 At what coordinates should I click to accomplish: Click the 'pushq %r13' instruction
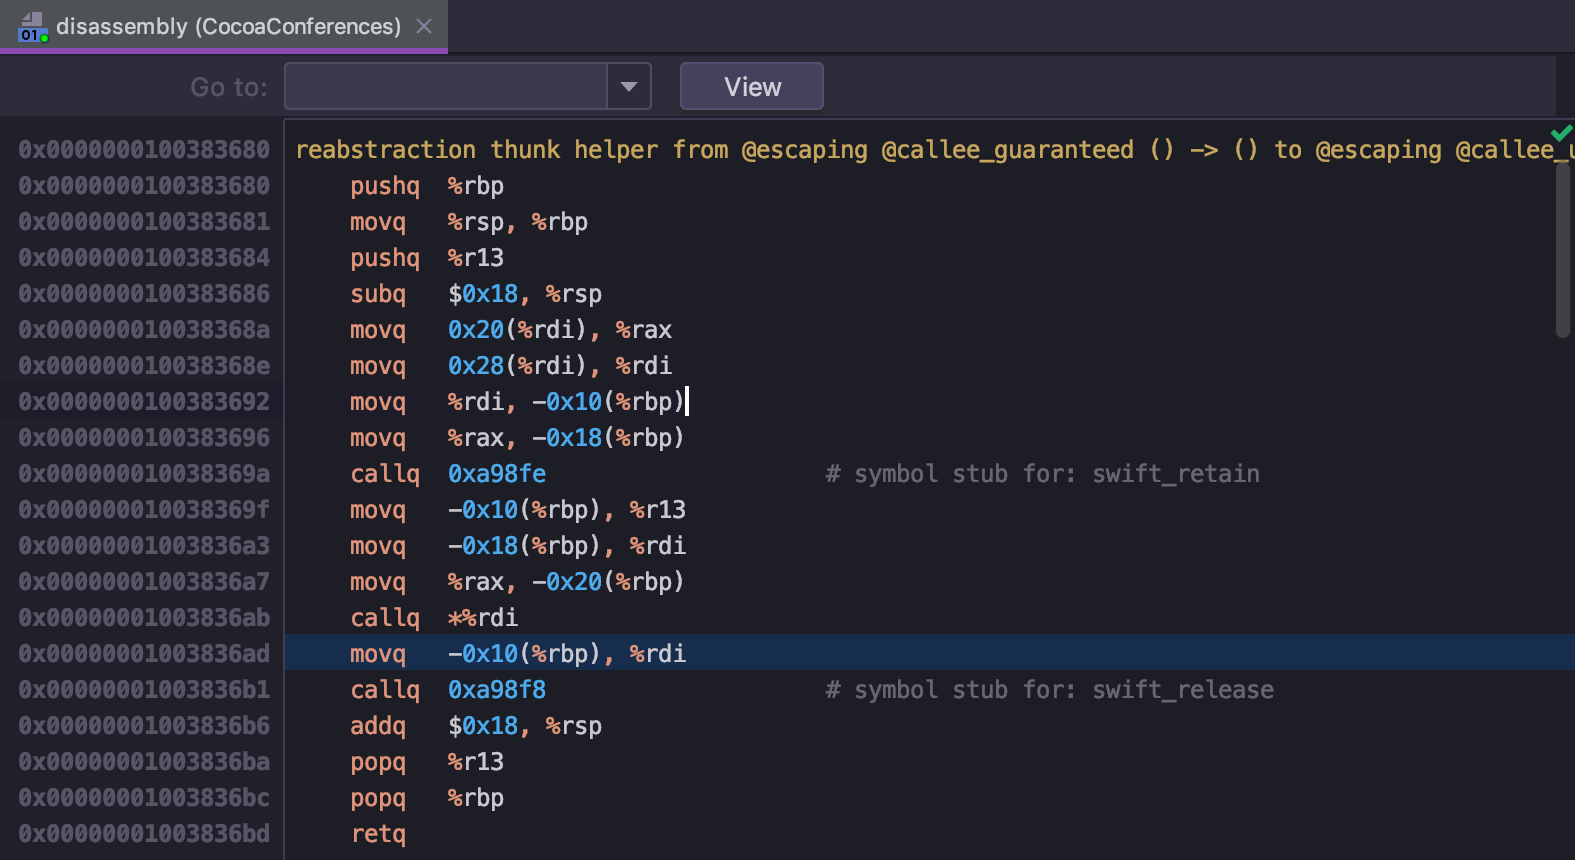click(x=427, y=258)
